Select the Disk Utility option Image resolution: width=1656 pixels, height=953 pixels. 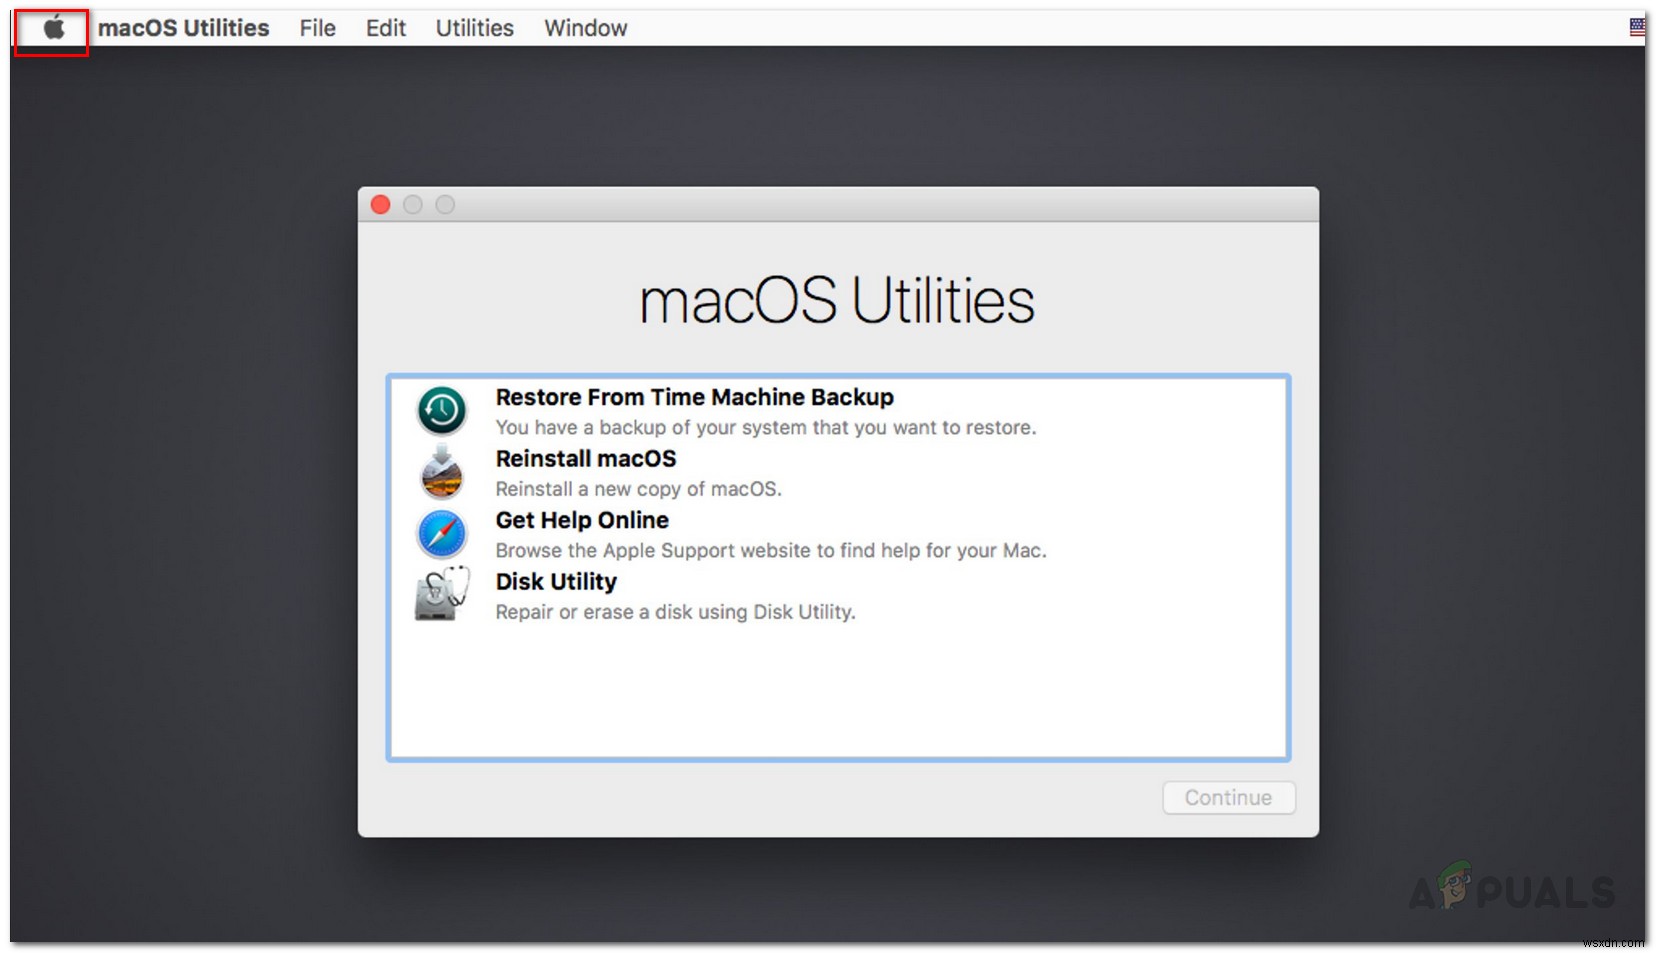[556, 581]
